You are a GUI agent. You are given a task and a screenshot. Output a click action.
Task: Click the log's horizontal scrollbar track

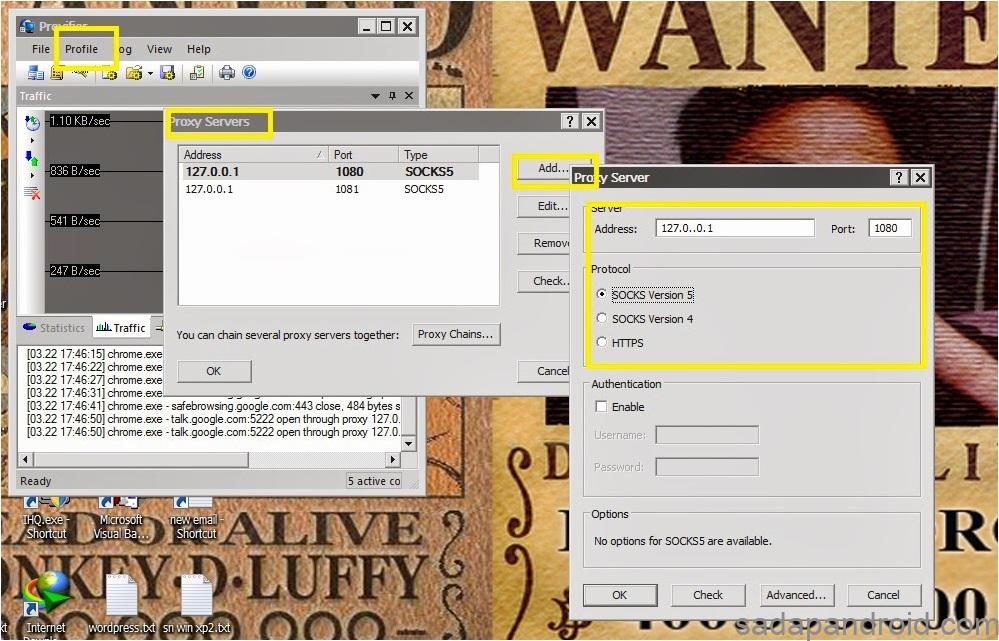tap(320, 460)
